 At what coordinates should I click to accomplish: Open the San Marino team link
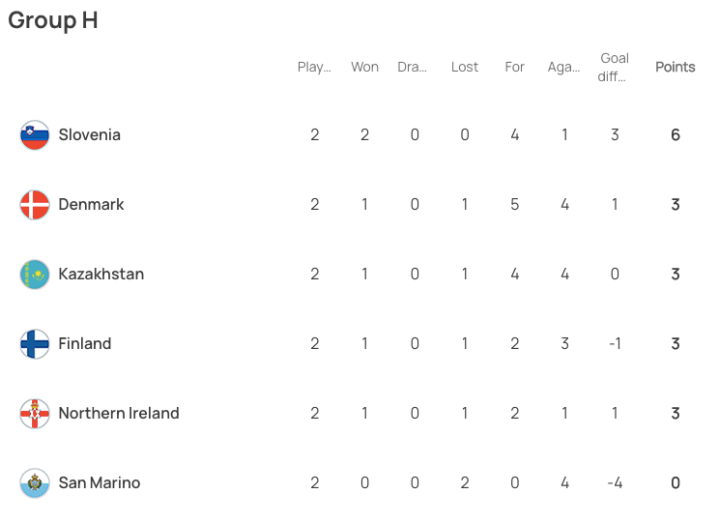[x=99, y=483]
